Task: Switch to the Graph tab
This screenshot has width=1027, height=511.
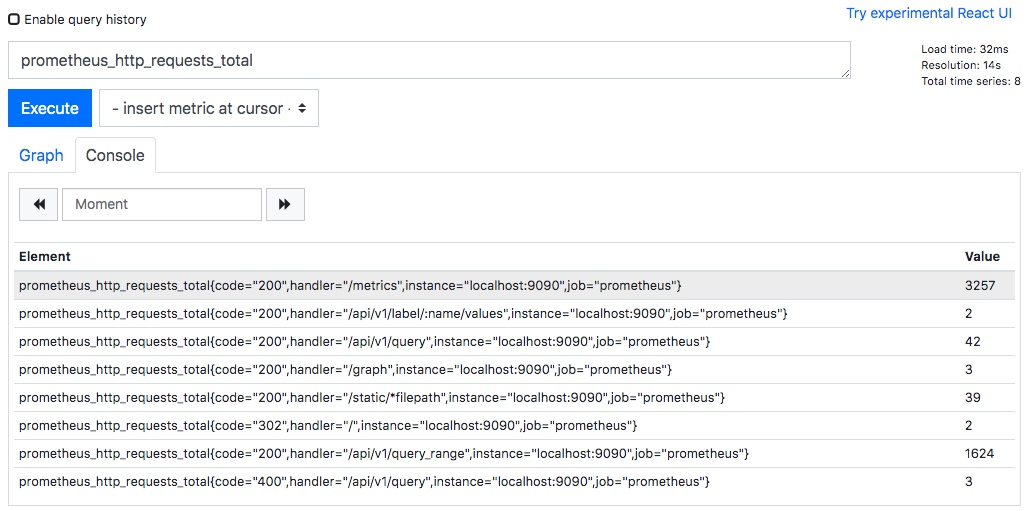Action: 41,155
